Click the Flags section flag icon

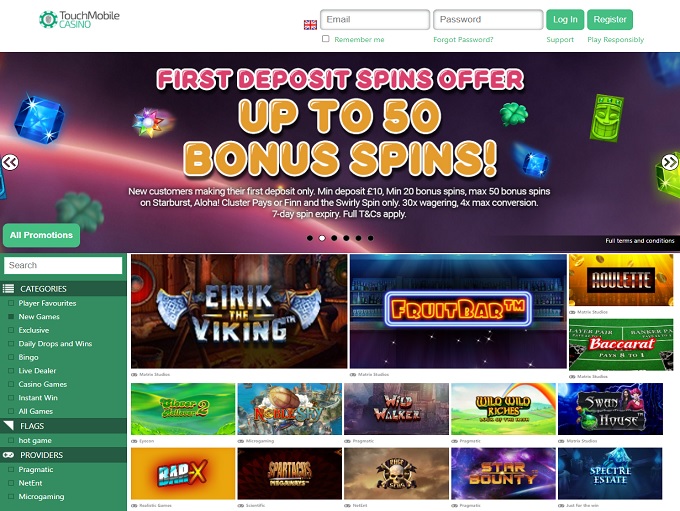[8, 426]
